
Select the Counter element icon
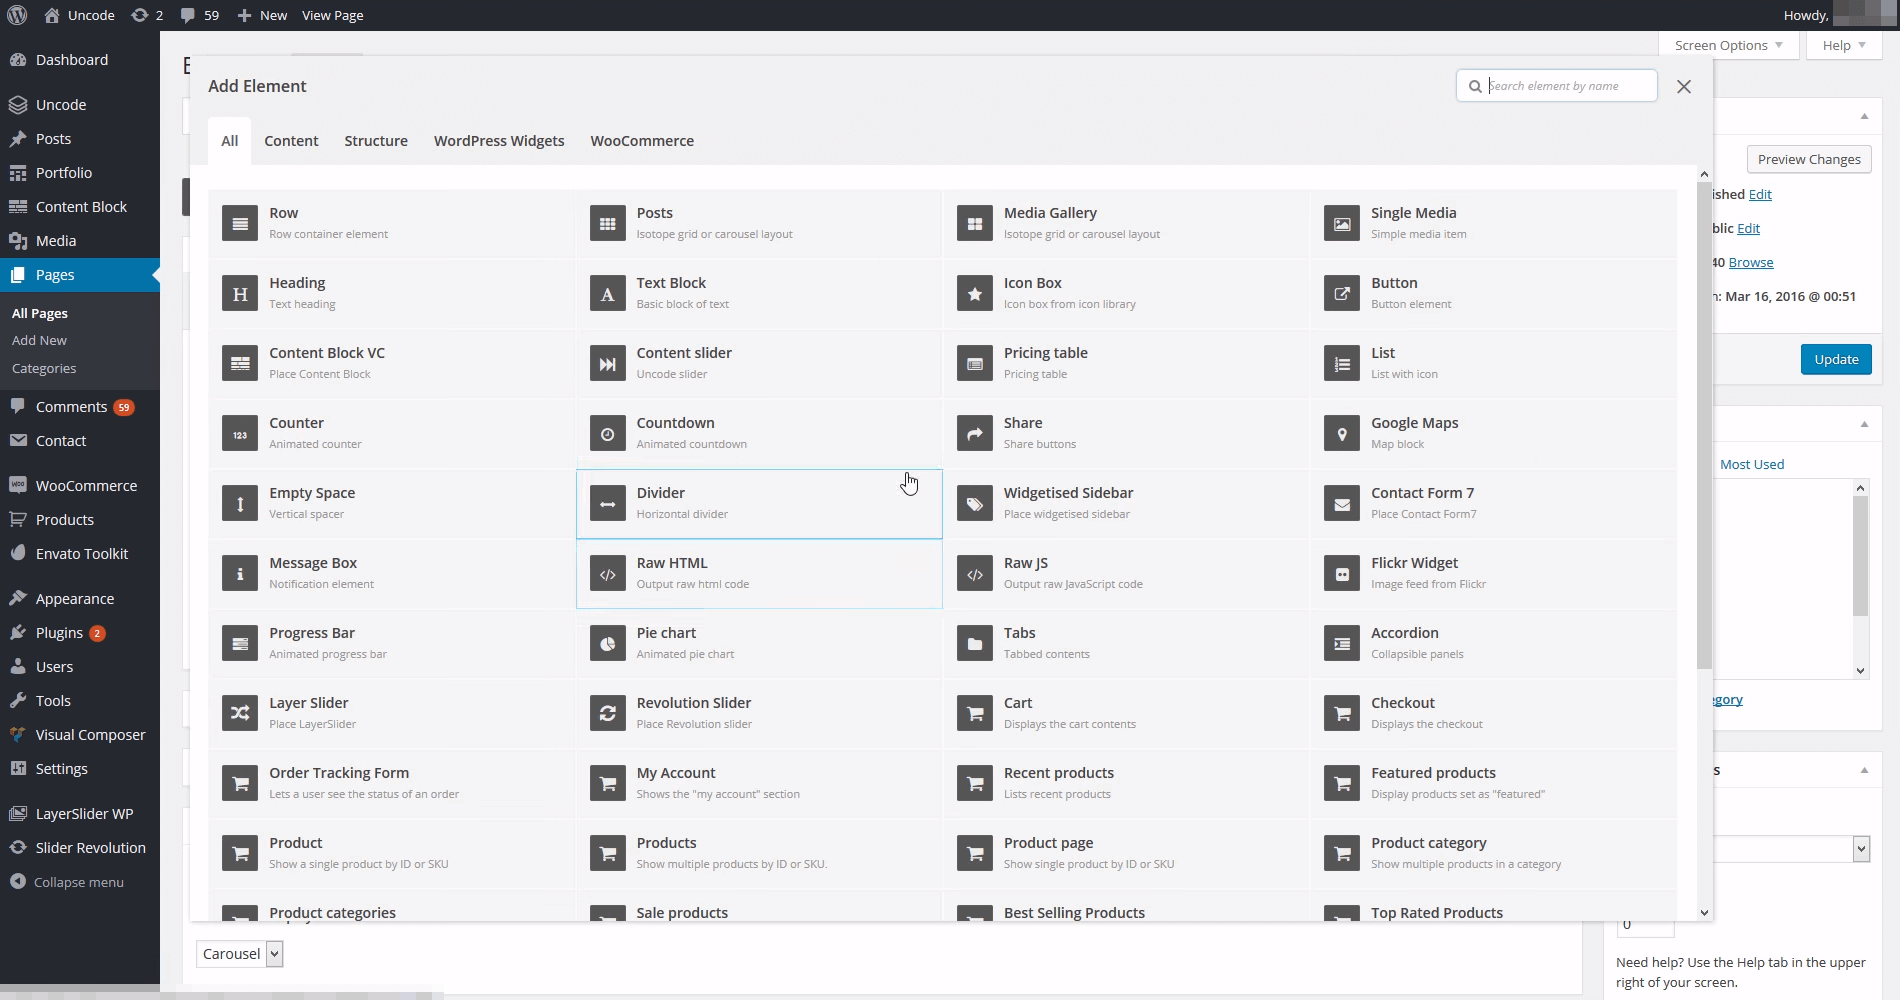[x=240, y=434]
